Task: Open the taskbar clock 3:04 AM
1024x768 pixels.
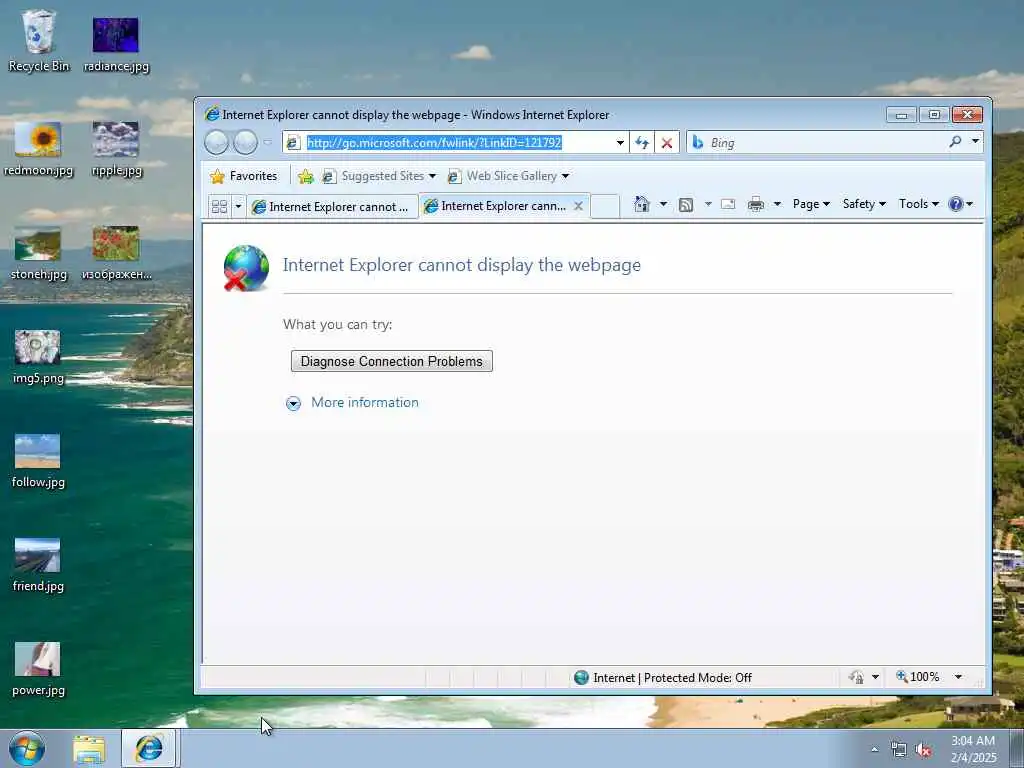Action: point(973,749)
